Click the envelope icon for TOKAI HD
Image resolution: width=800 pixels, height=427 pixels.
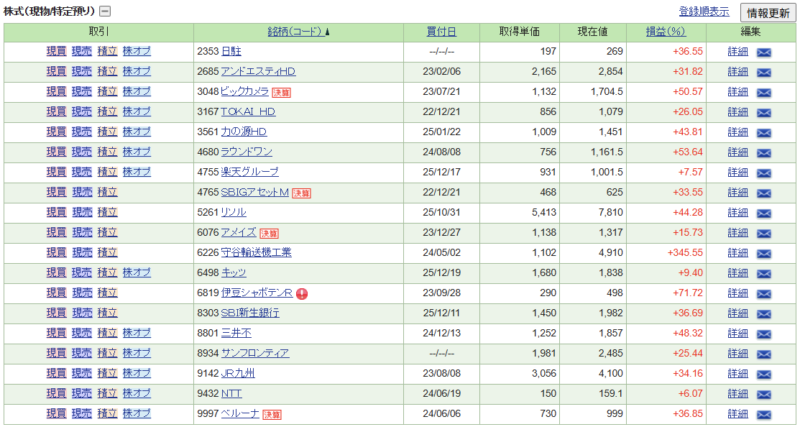point(764,111)
